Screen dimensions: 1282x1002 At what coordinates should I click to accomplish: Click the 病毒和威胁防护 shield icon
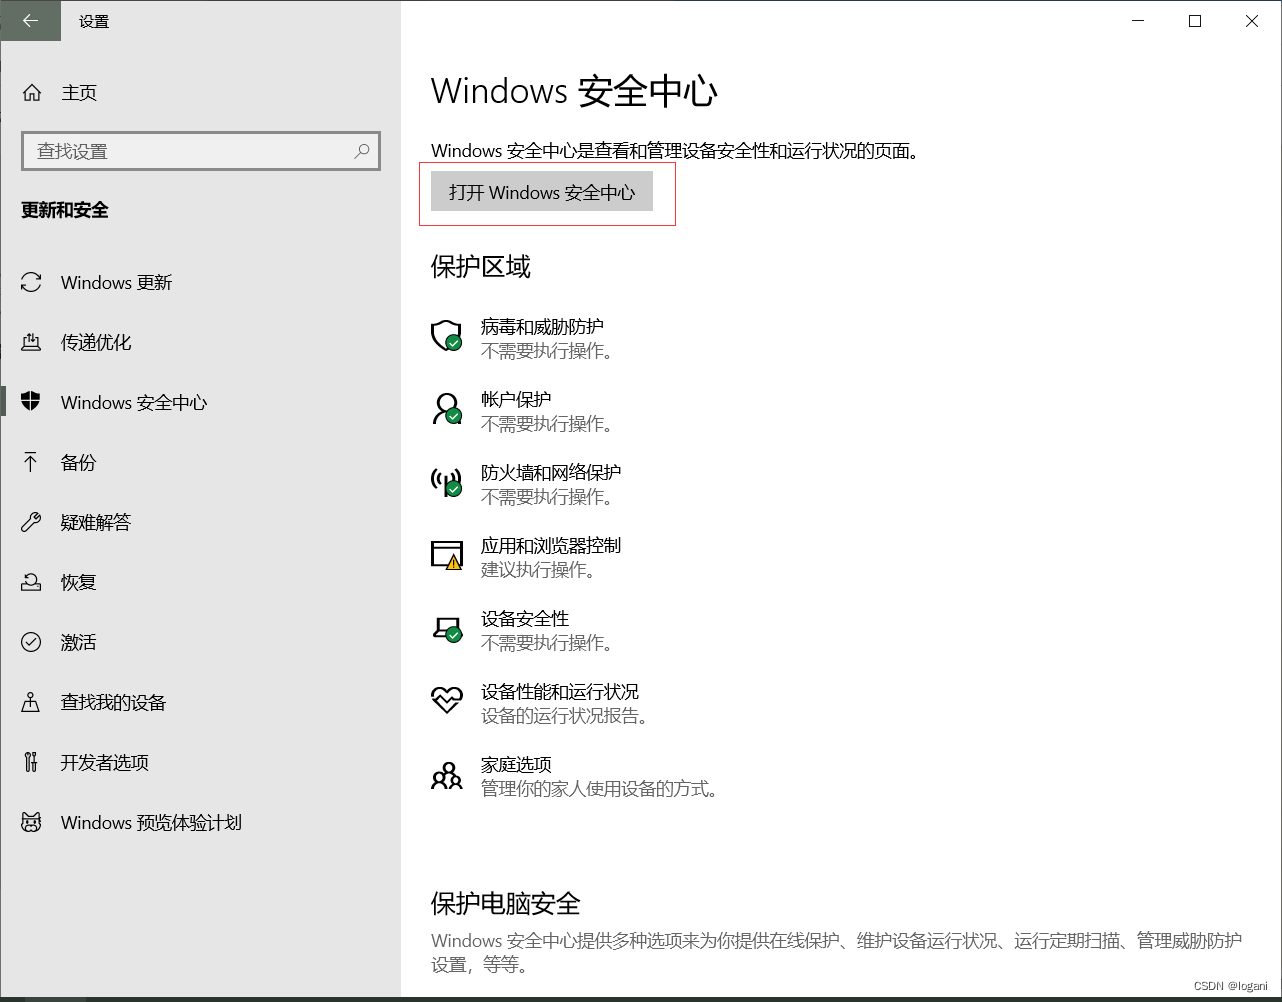pyautogui.click(x=447, y=336)
